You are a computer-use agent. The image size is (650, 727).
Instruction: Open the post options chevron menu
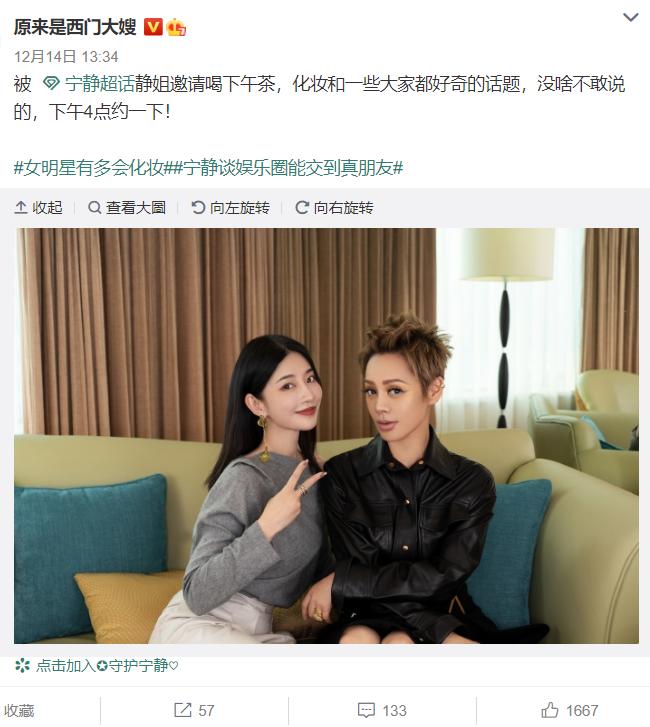(631, 17)
